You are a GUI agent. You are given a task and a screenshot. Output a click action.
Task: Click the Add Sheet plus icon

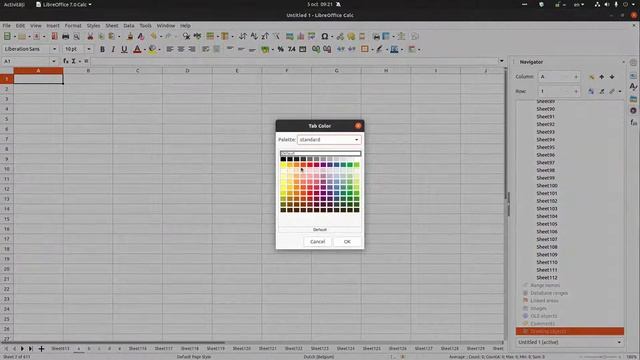41,349
